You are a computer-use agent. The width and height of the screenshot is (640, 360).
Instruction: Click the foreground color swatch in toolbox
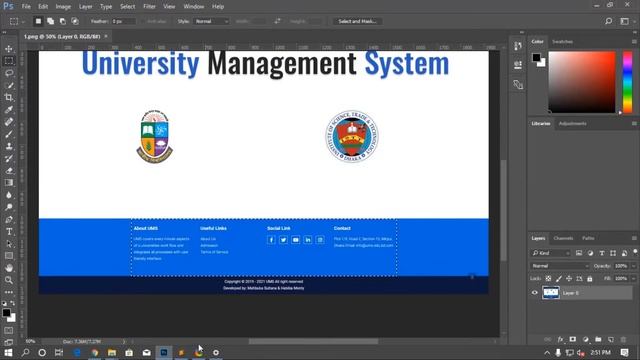pyautogui.click(x=6, y=313)
